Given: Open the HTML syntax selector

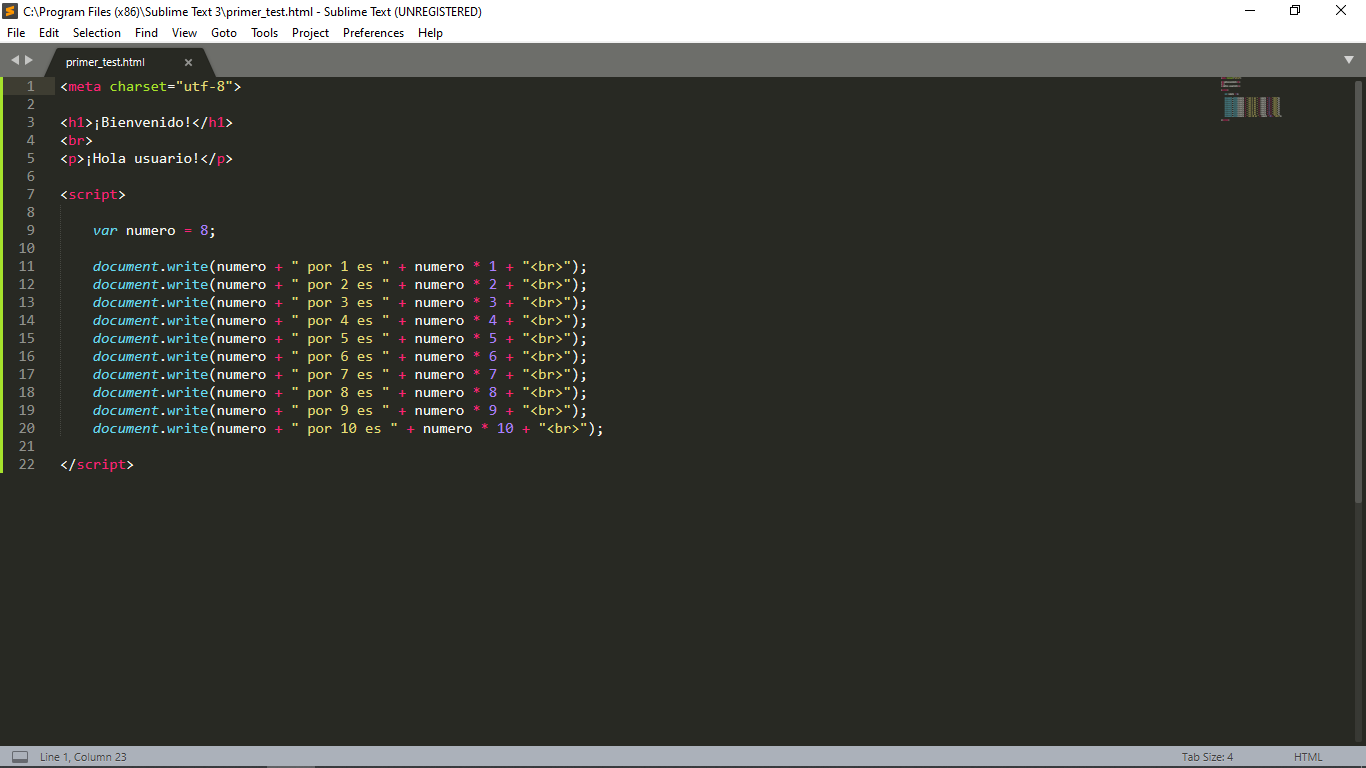Looking at the screenshot, I should click(x=1308, y=757).
